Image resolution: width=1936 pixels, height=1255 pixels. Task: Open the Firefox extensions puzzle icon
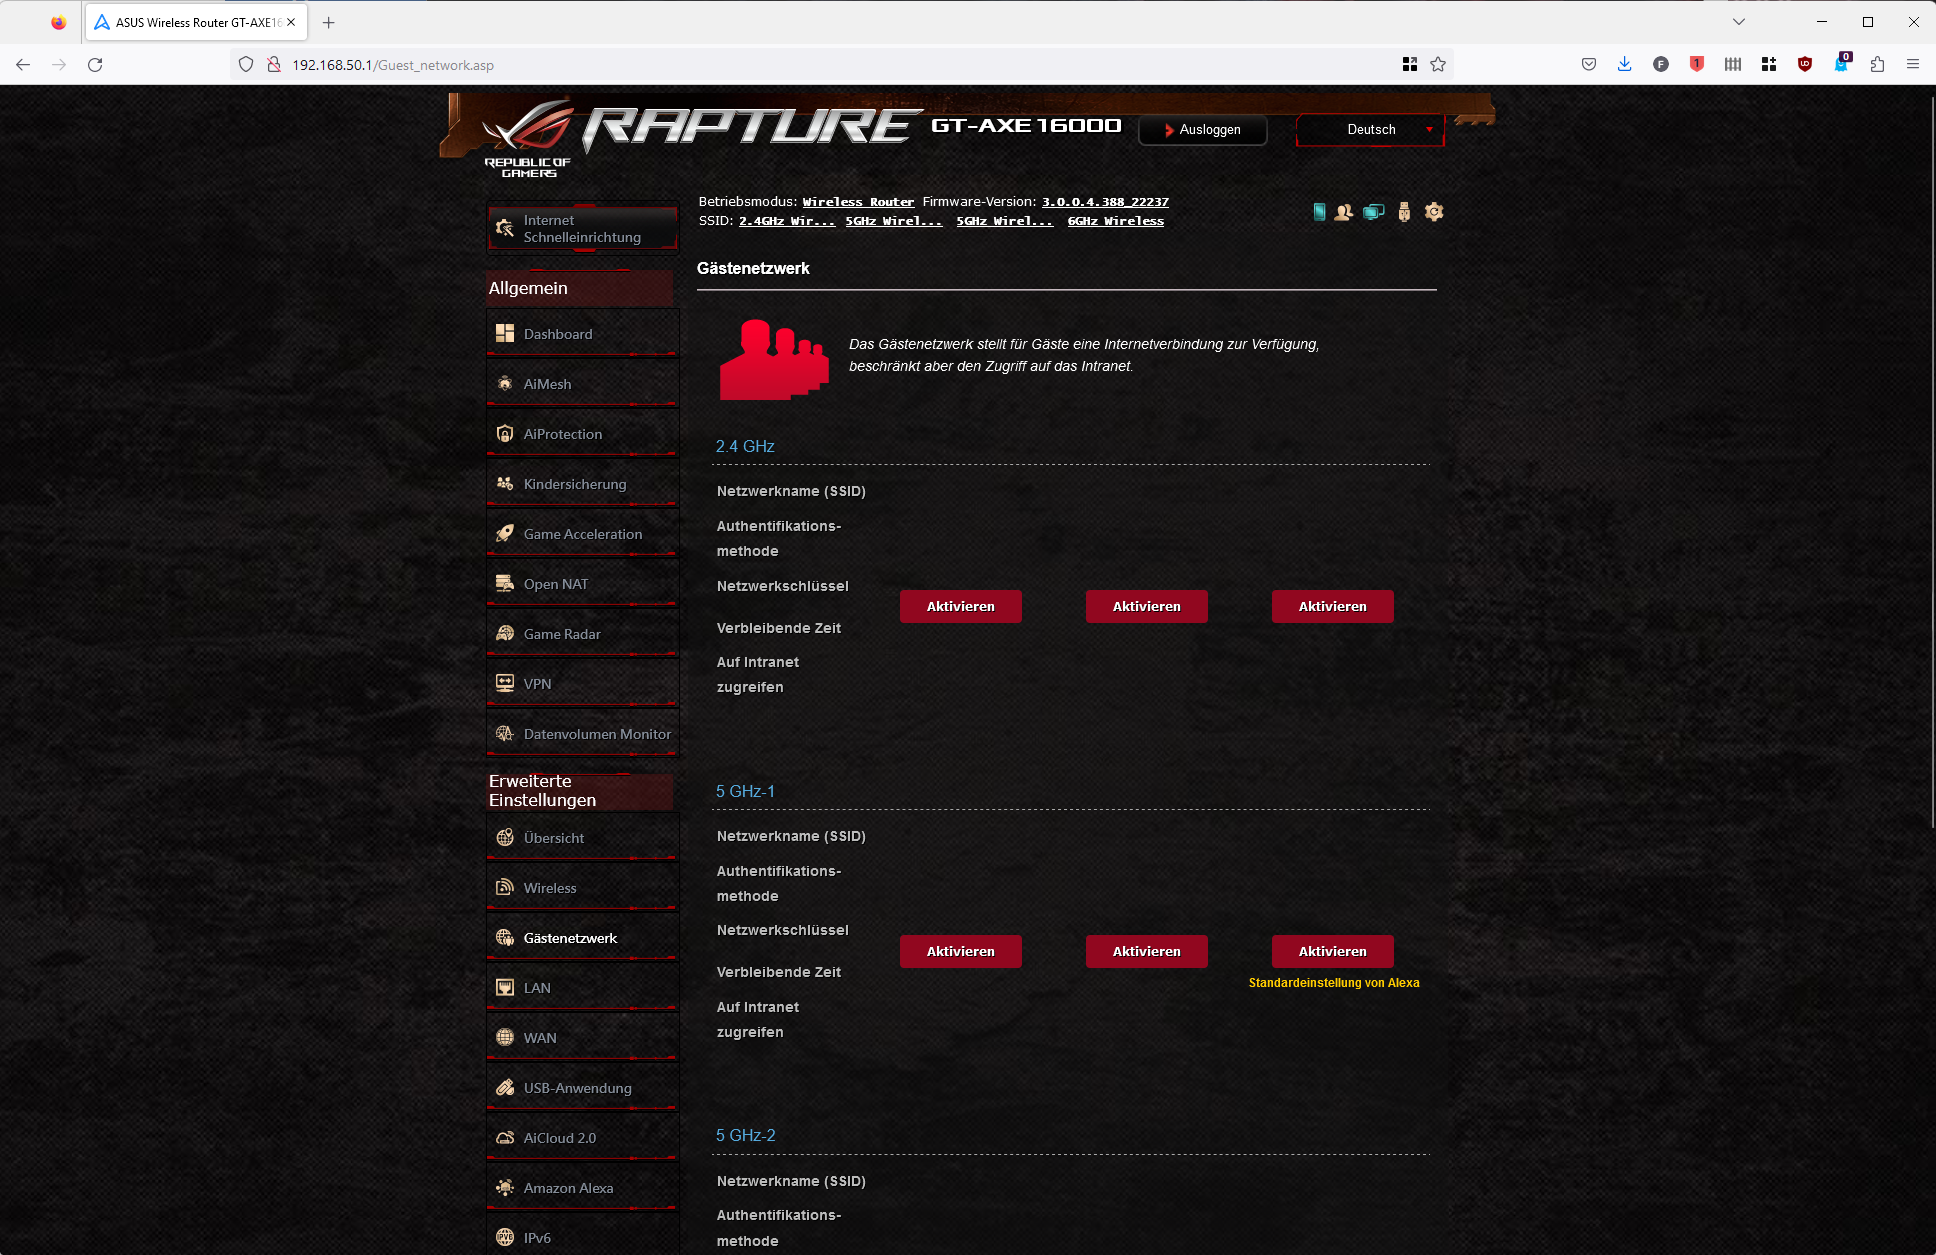[1877, 65]
